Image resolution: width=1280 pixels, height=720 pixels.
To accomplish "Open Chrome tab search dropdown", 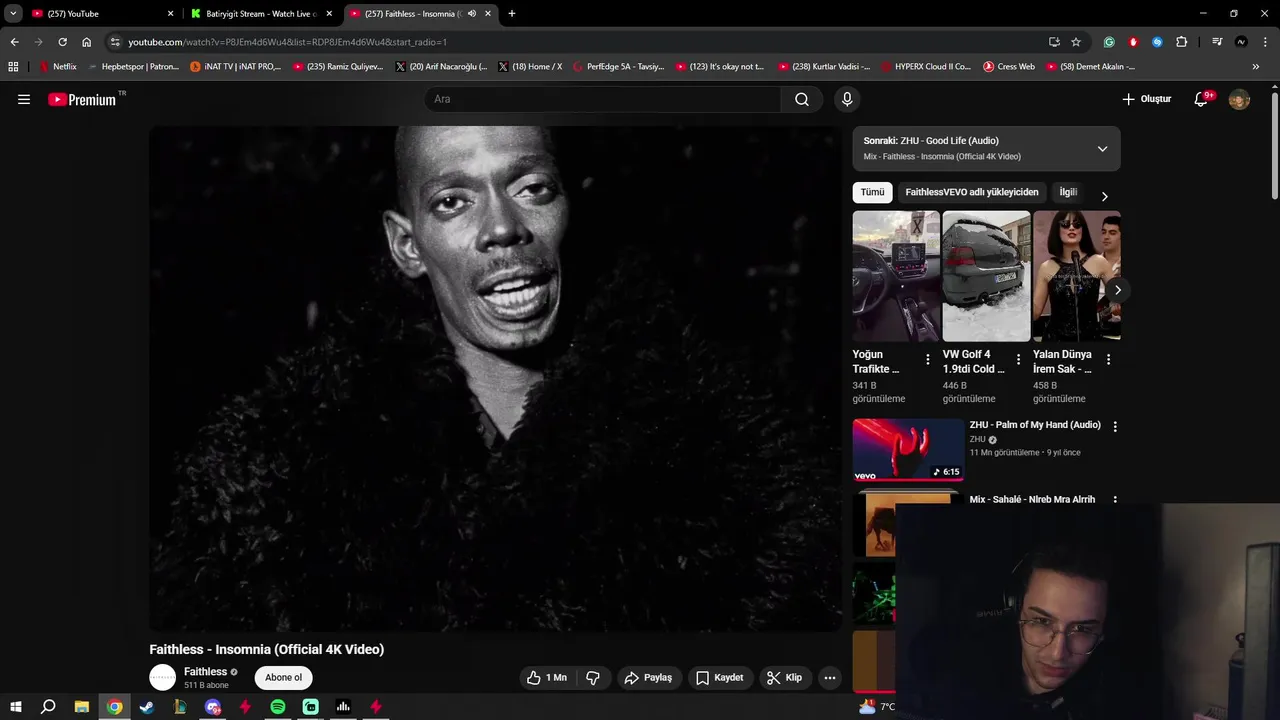I will [13, 14].
